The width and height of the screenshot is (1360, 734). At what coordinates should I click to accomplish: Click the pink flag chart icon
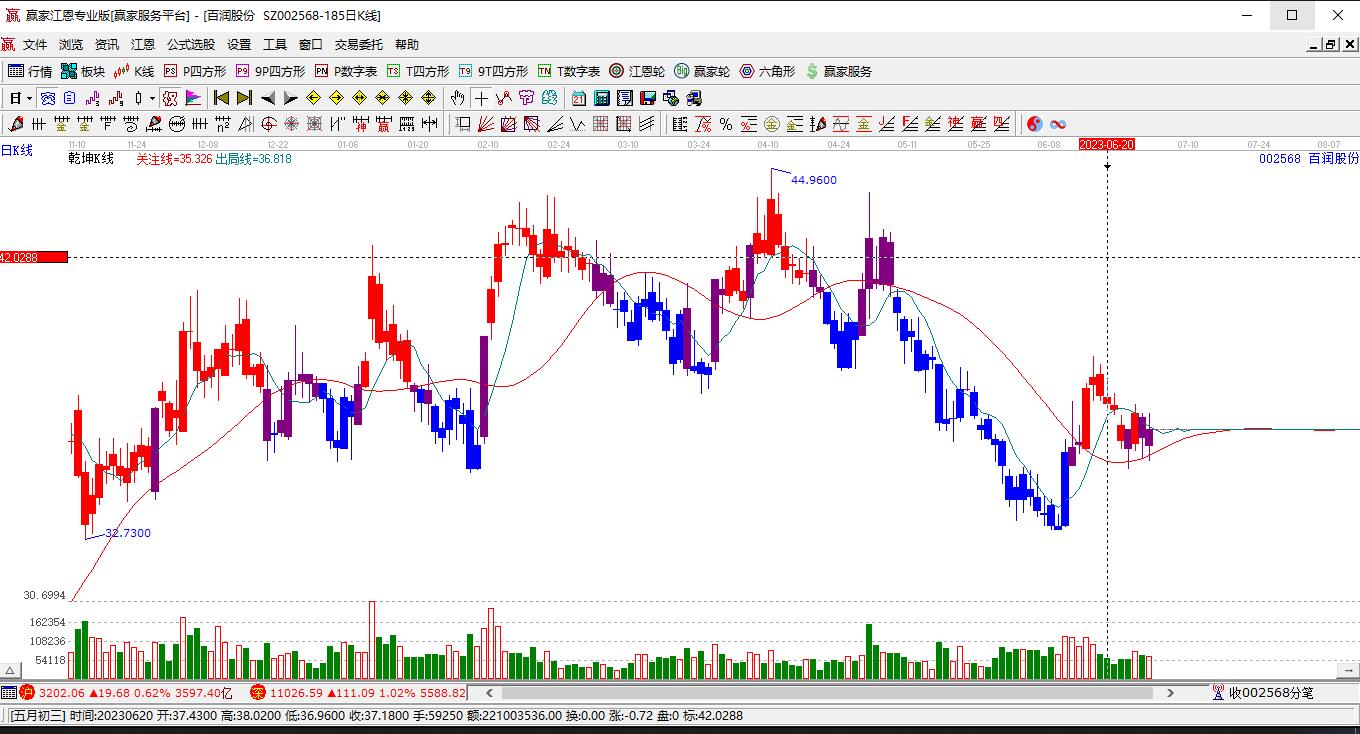coord(193,98)
